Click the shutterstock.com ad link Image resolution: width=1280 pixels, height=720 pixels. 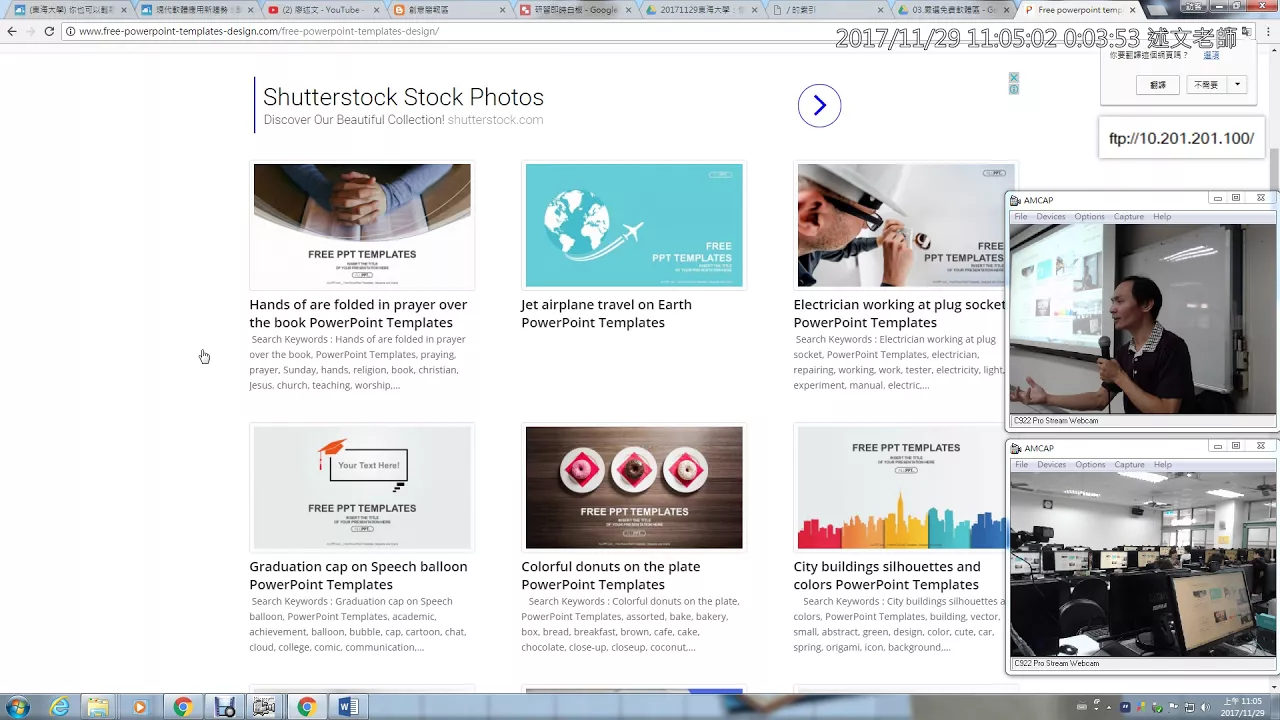click(495, 120)
